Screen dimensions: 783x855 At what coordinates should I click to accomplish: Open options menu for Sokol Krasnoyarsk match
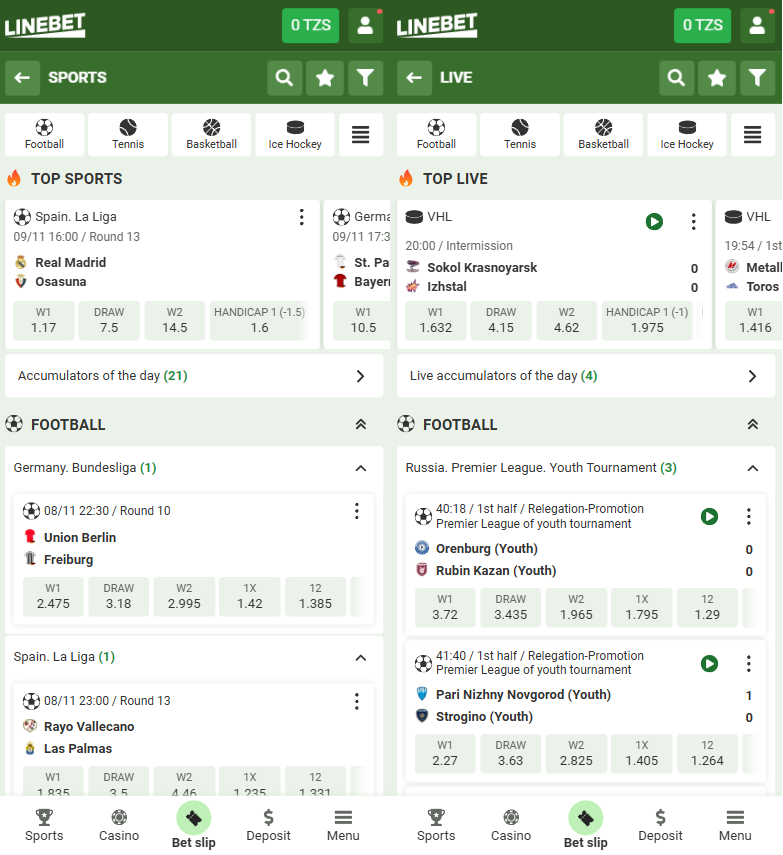[694, 222]
